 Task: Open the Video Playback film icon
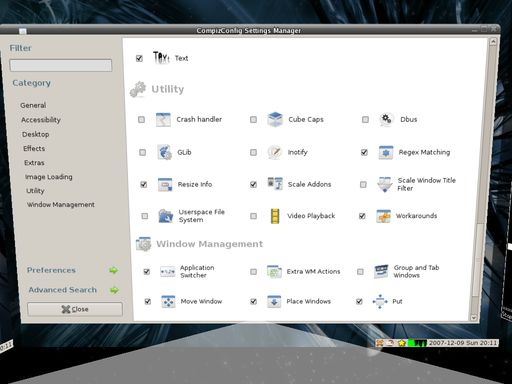275,216
